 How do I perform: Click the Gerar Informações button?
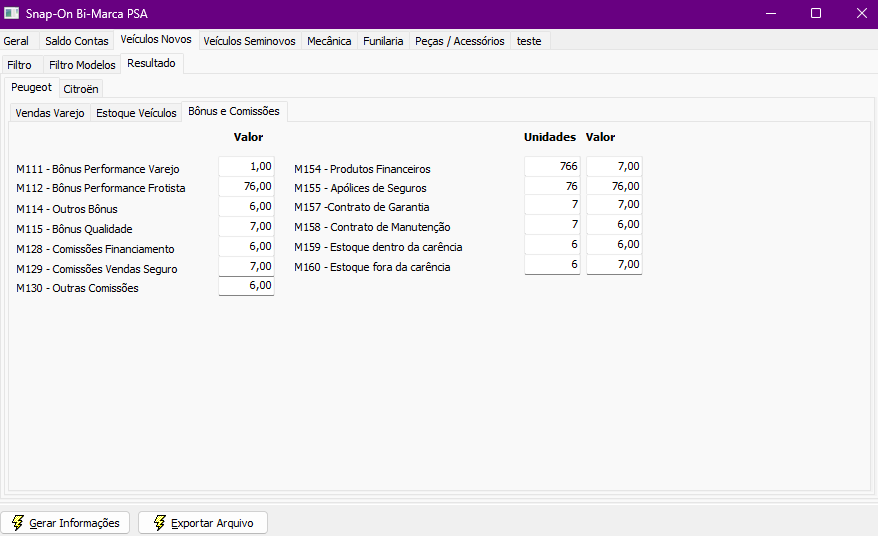pos(65,523)
